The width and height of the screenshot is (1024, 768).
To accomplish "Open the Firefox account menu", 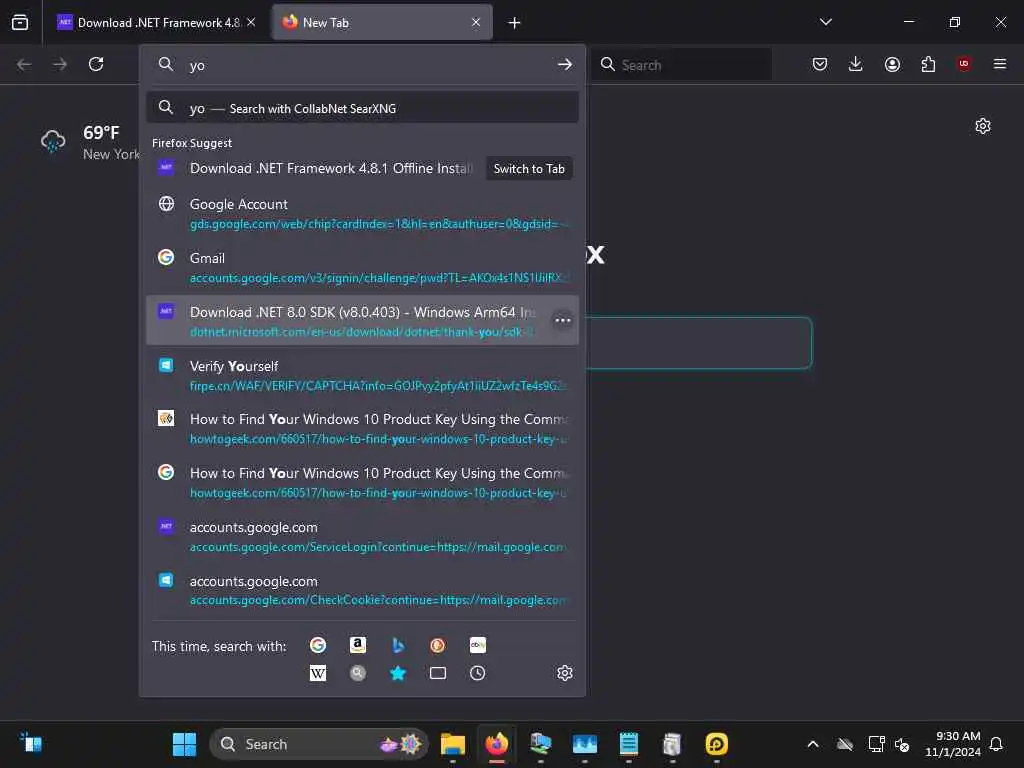I will (892, 64).
